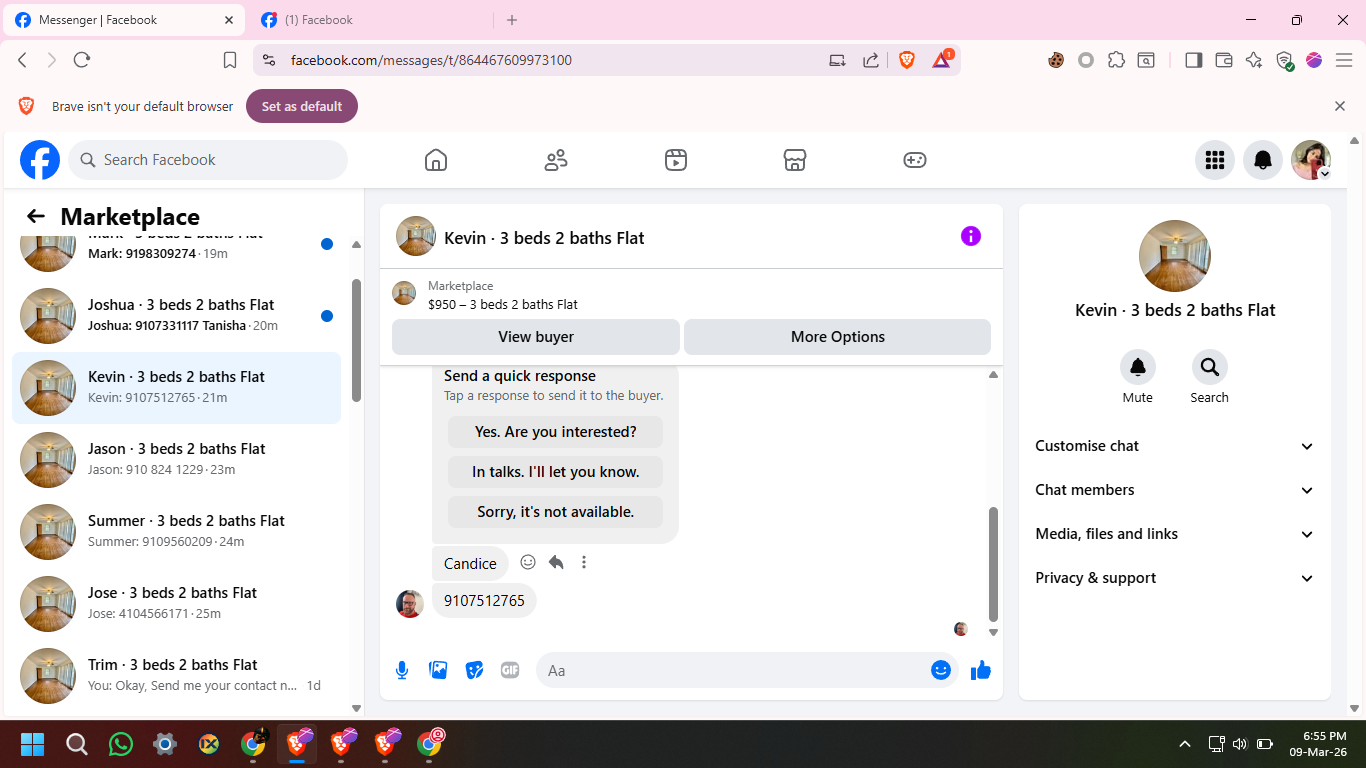Set Brave as default browser

[x=302, y=106]
